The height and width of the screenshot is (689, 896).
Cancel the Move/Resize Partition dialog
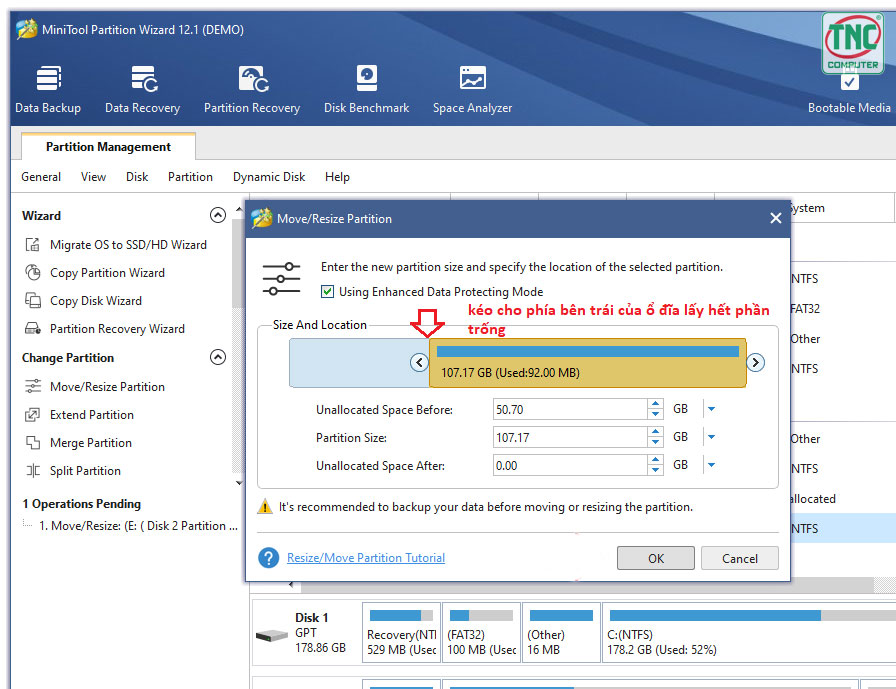tap(739, 558)
